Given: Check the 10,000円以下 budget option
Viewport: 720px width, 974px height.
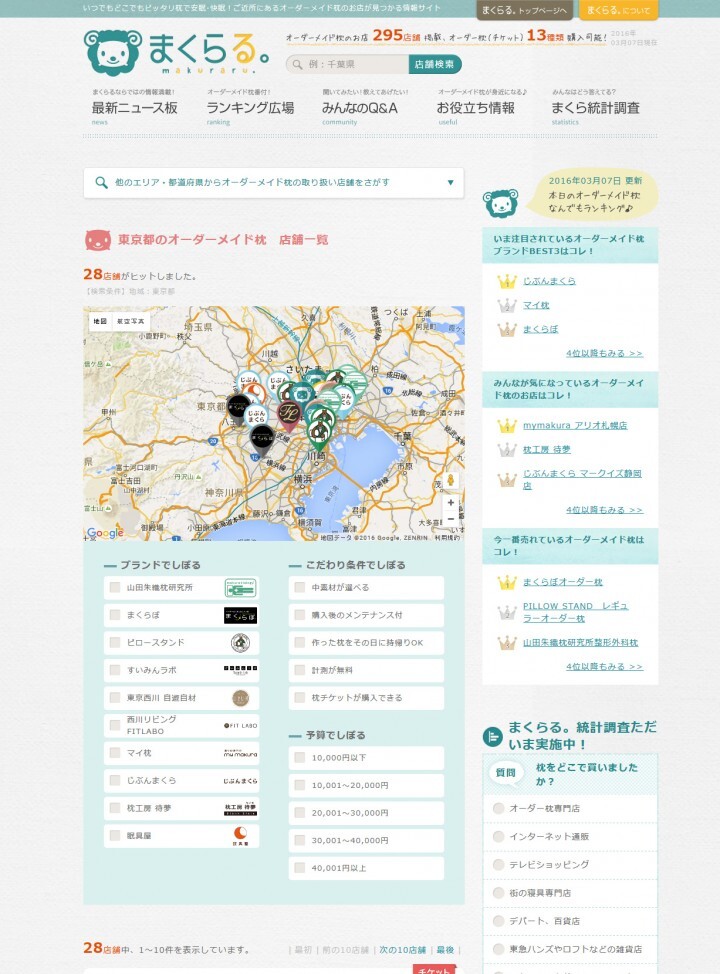Looking at the screenshot, I should click(x=299, y=758).
